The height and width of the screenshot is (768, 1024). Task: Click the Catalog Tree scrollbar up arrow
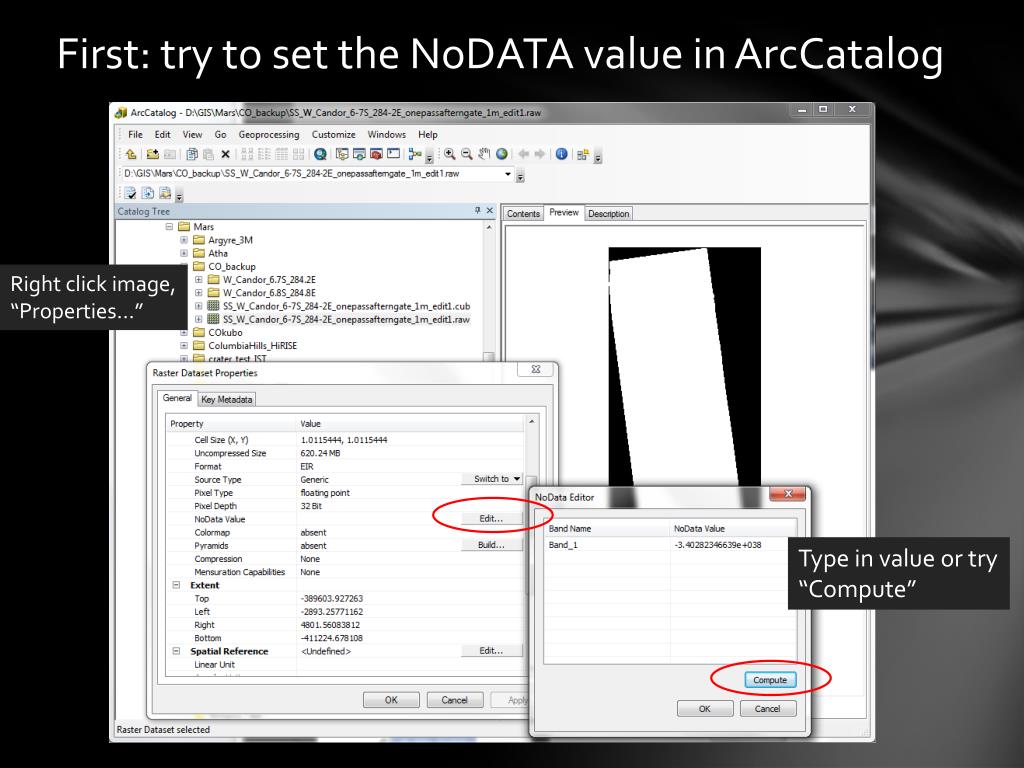pyautogui.click(x=489, y=227)
